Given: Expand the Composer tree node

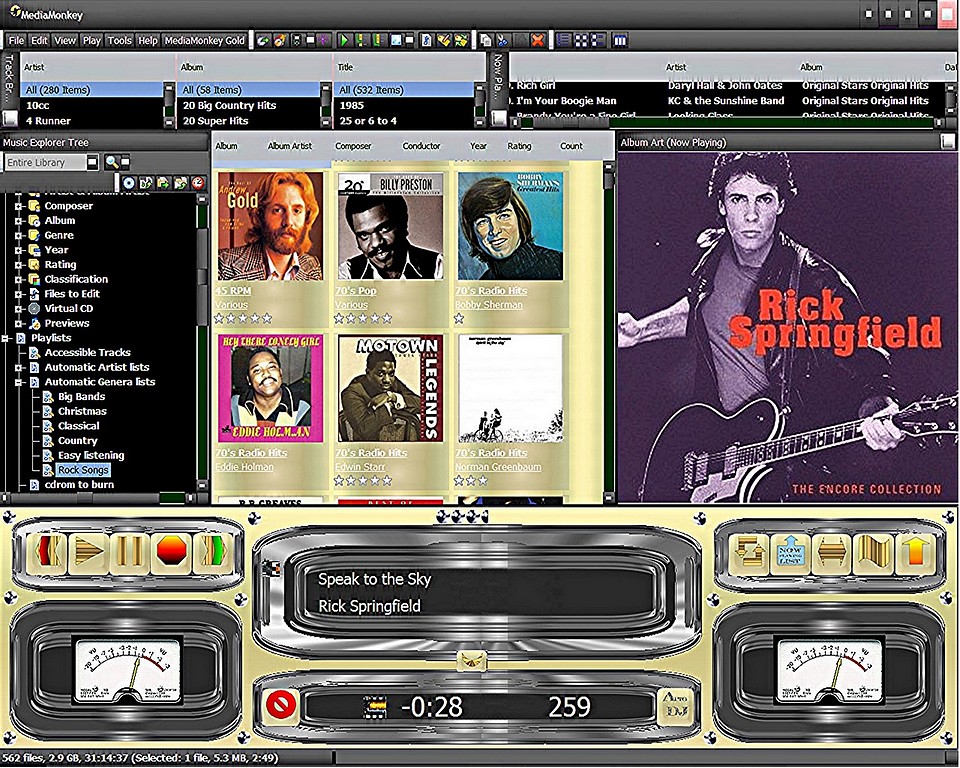Looking at the screenshot, I should 19,206.
